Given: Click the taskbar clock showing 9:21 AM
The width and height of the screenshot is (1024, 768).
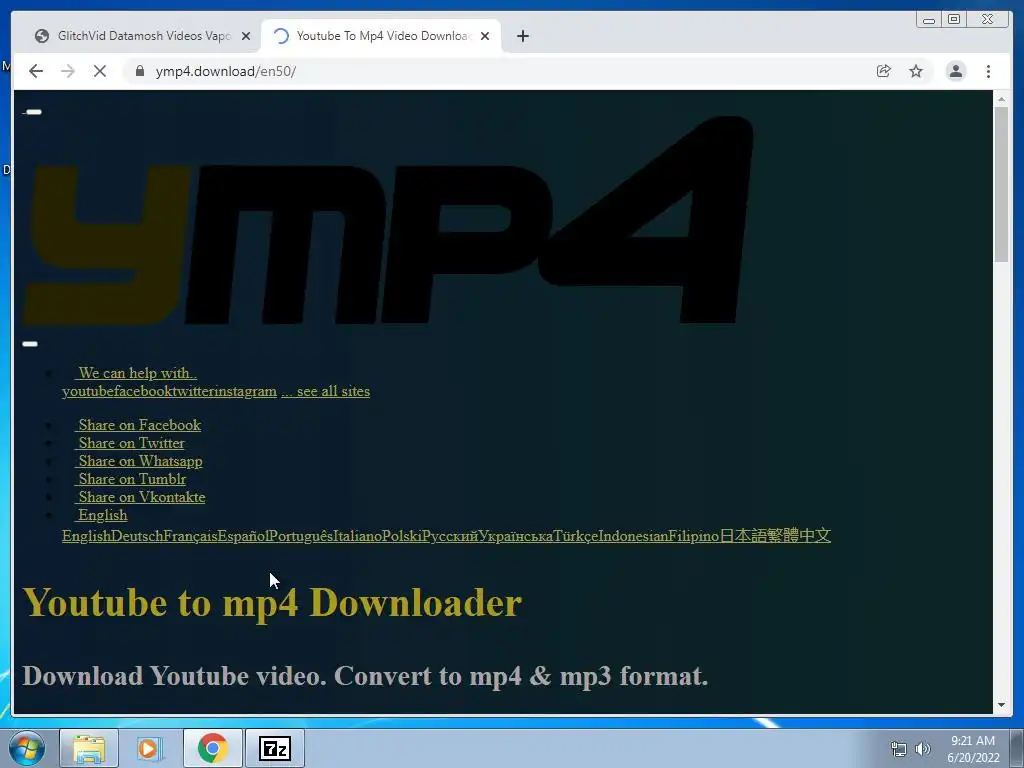Looking at the screenshot, I should click(973, 749).
